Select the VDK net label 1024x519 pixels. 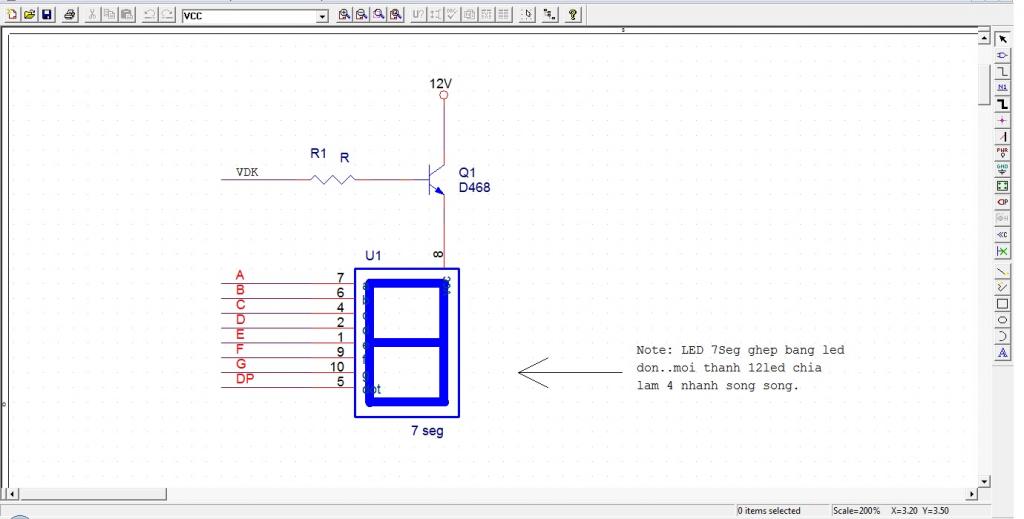[x=247, y=172]
